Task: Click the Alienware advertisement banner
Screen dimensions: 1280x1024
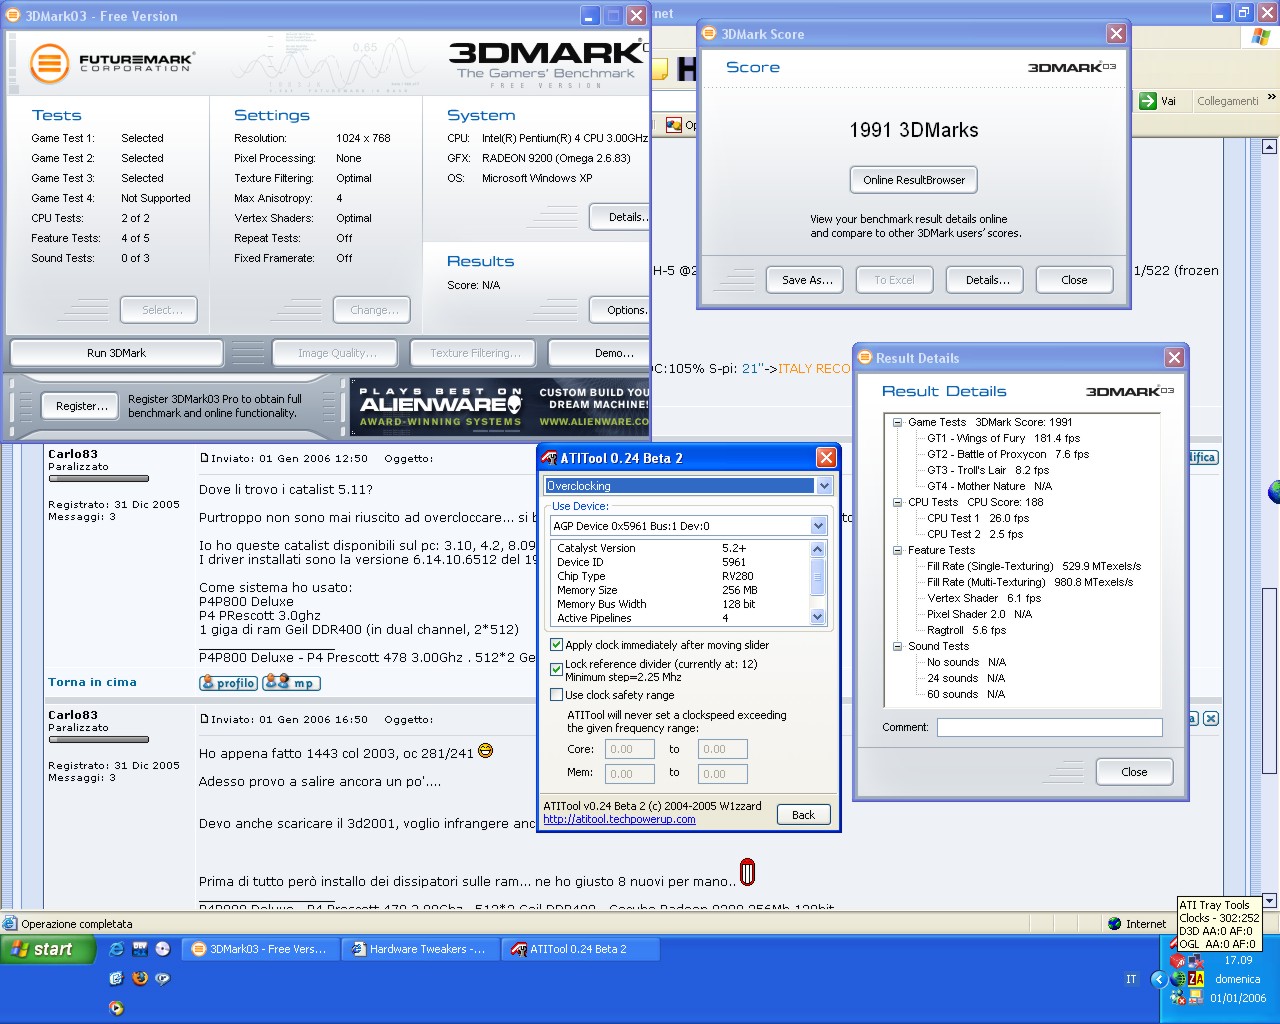Action: pos(499,406)
